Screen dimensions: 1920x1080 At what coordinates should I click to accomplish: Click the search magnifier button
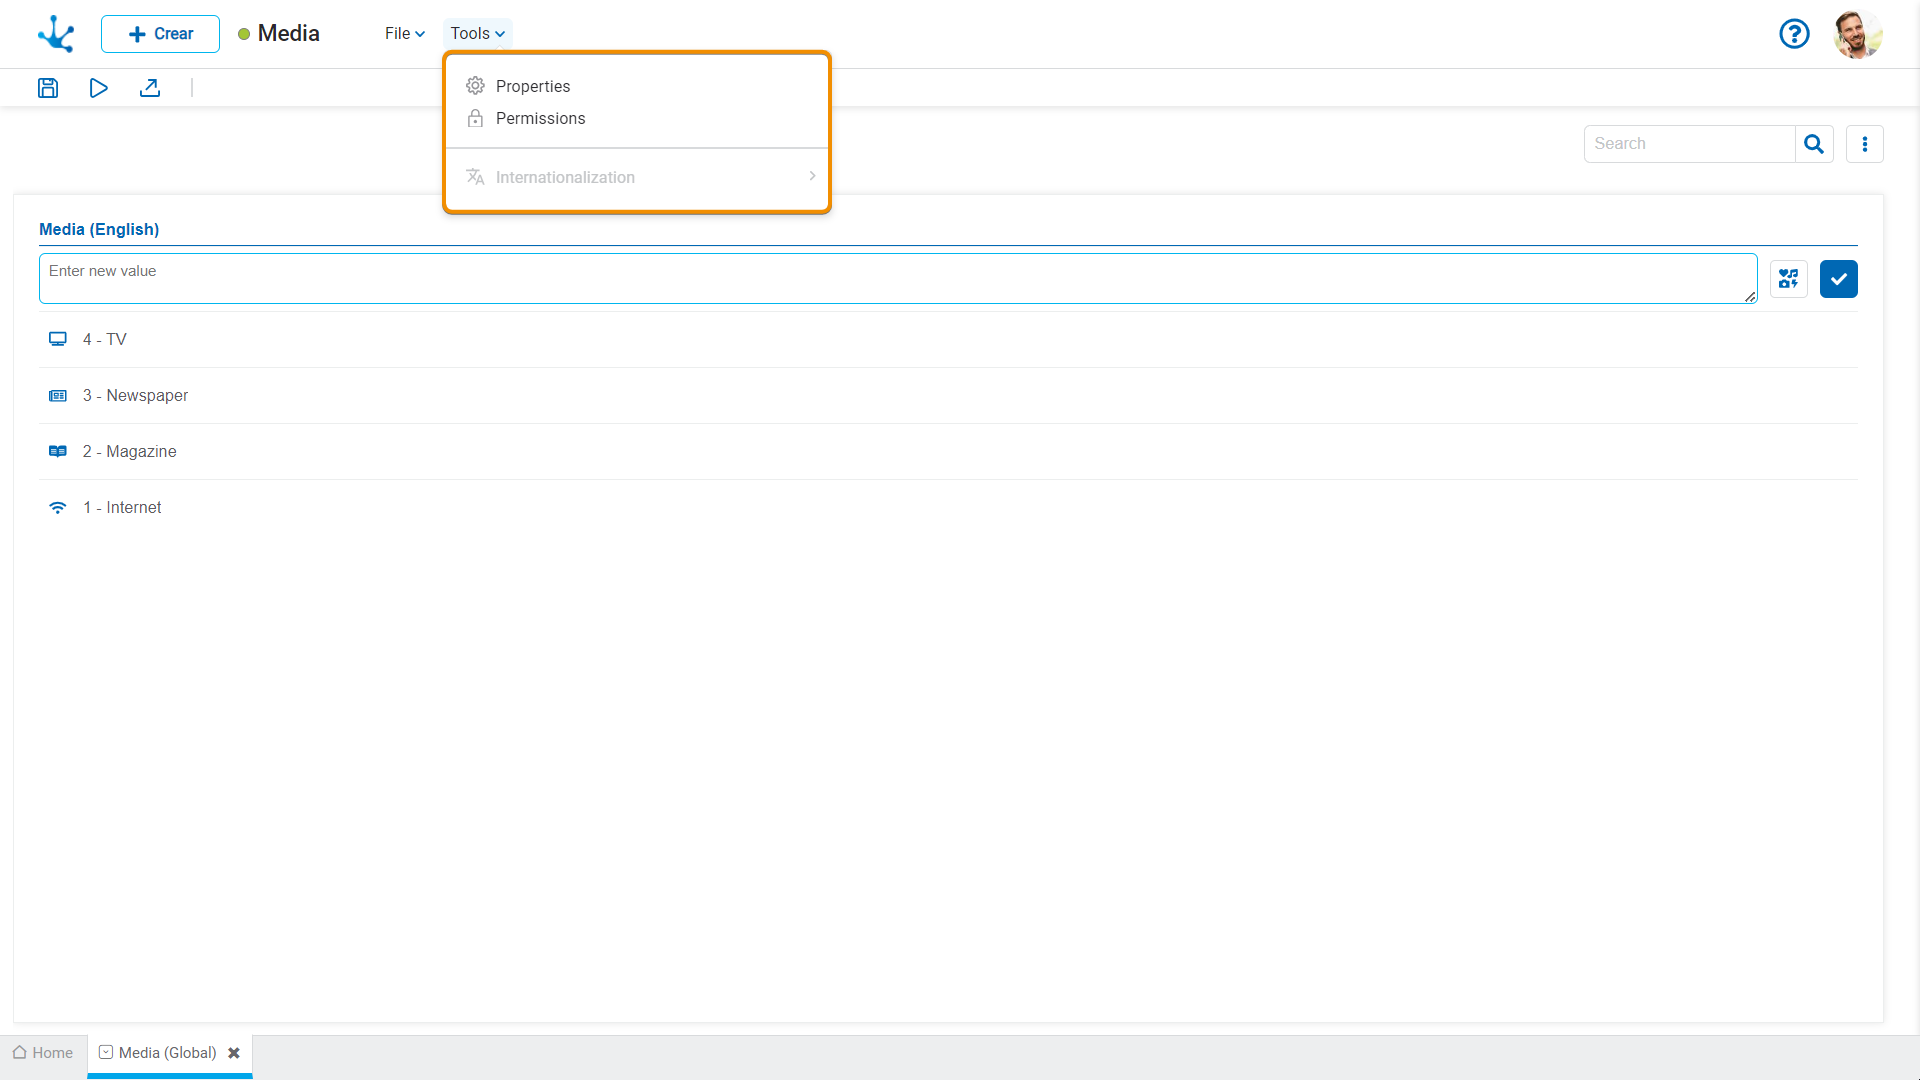point(1814,144)
